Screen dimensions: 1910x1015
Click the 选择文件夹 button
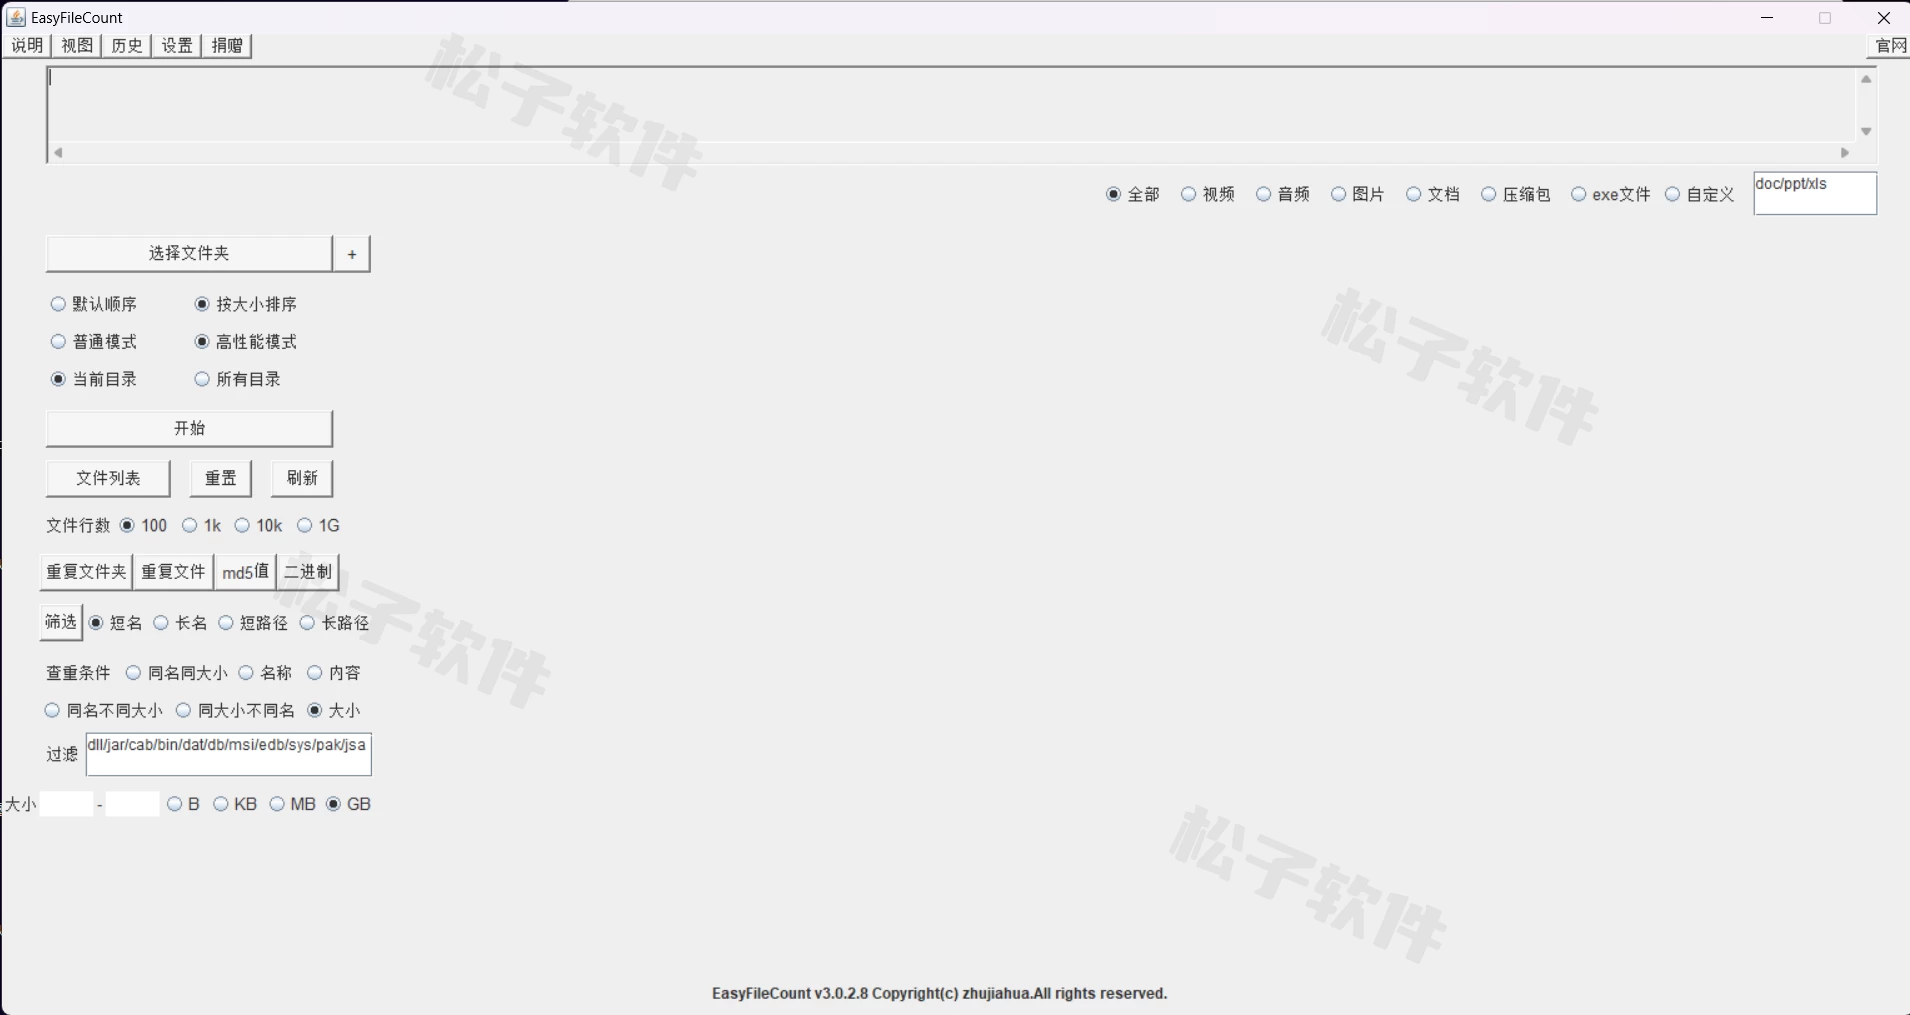[189, 254]
